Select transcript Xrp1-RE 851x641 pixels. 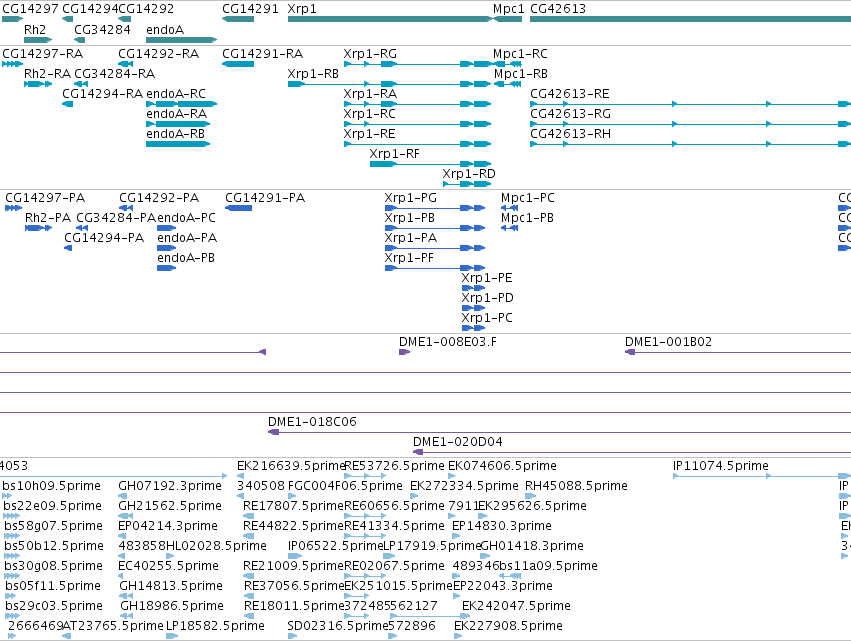coord(369,134)
